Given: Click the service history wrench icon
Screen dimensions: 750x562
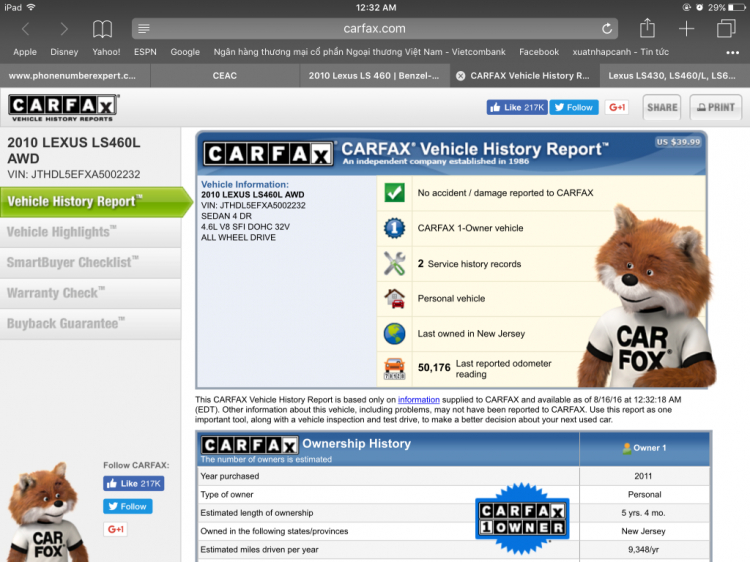Looking at the screenshot, I should [x=395, y=263].
